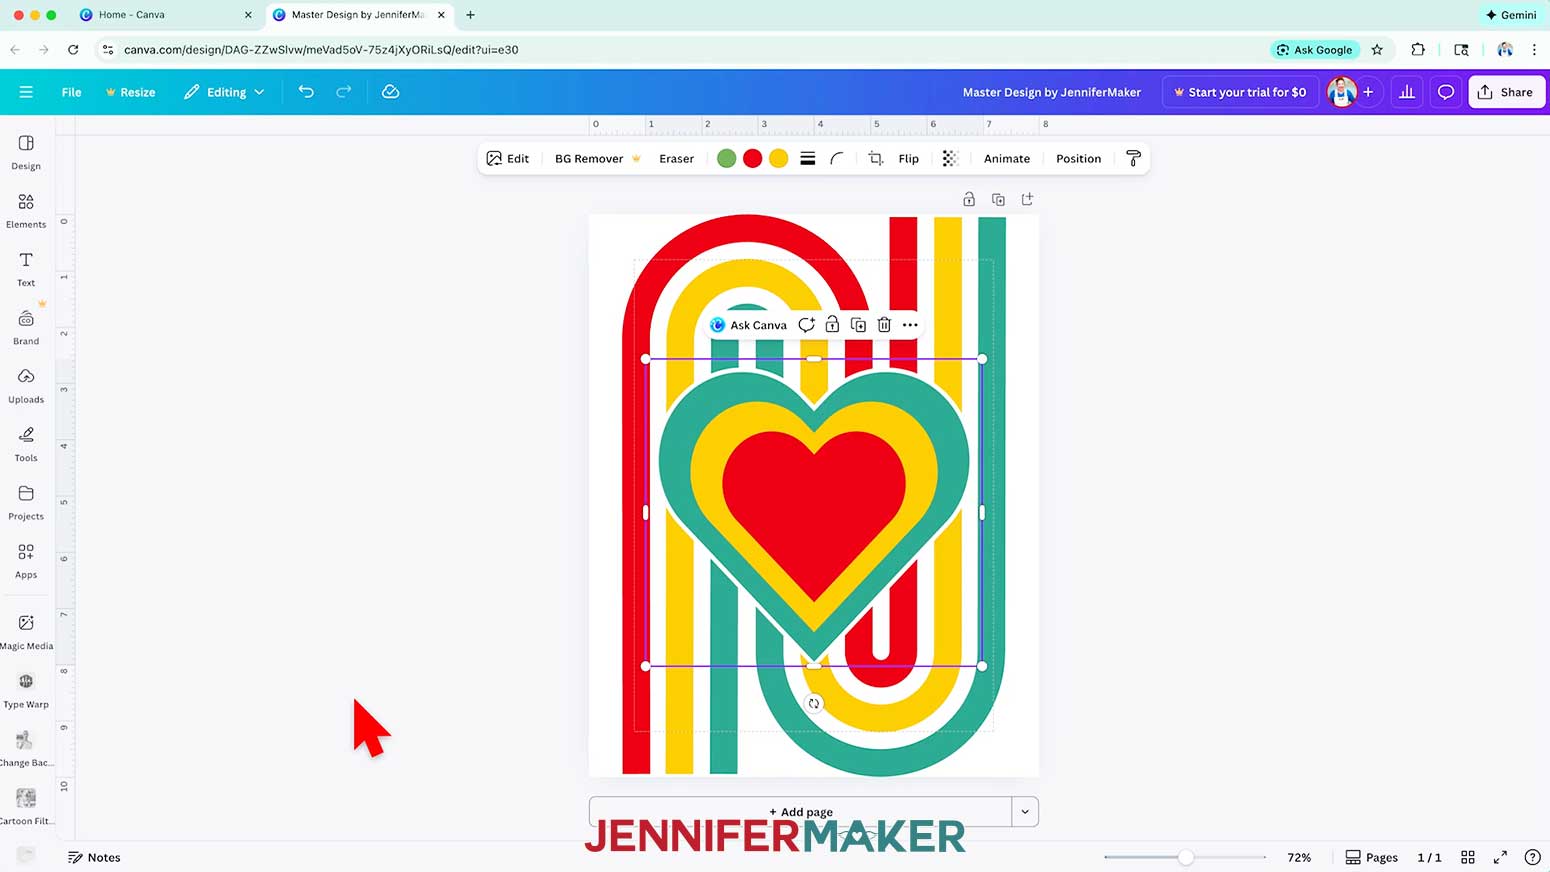Enter fullscreen present mode

click(x=1500, y=857)
